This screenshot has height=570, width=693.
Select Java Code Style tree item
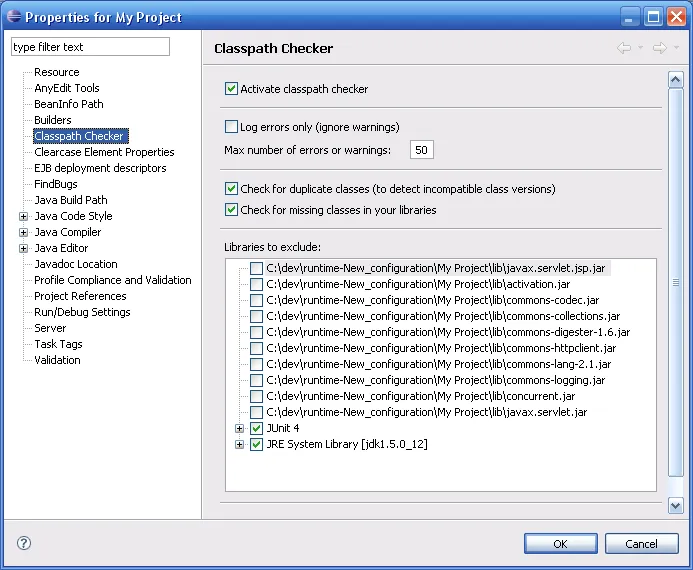73,216
